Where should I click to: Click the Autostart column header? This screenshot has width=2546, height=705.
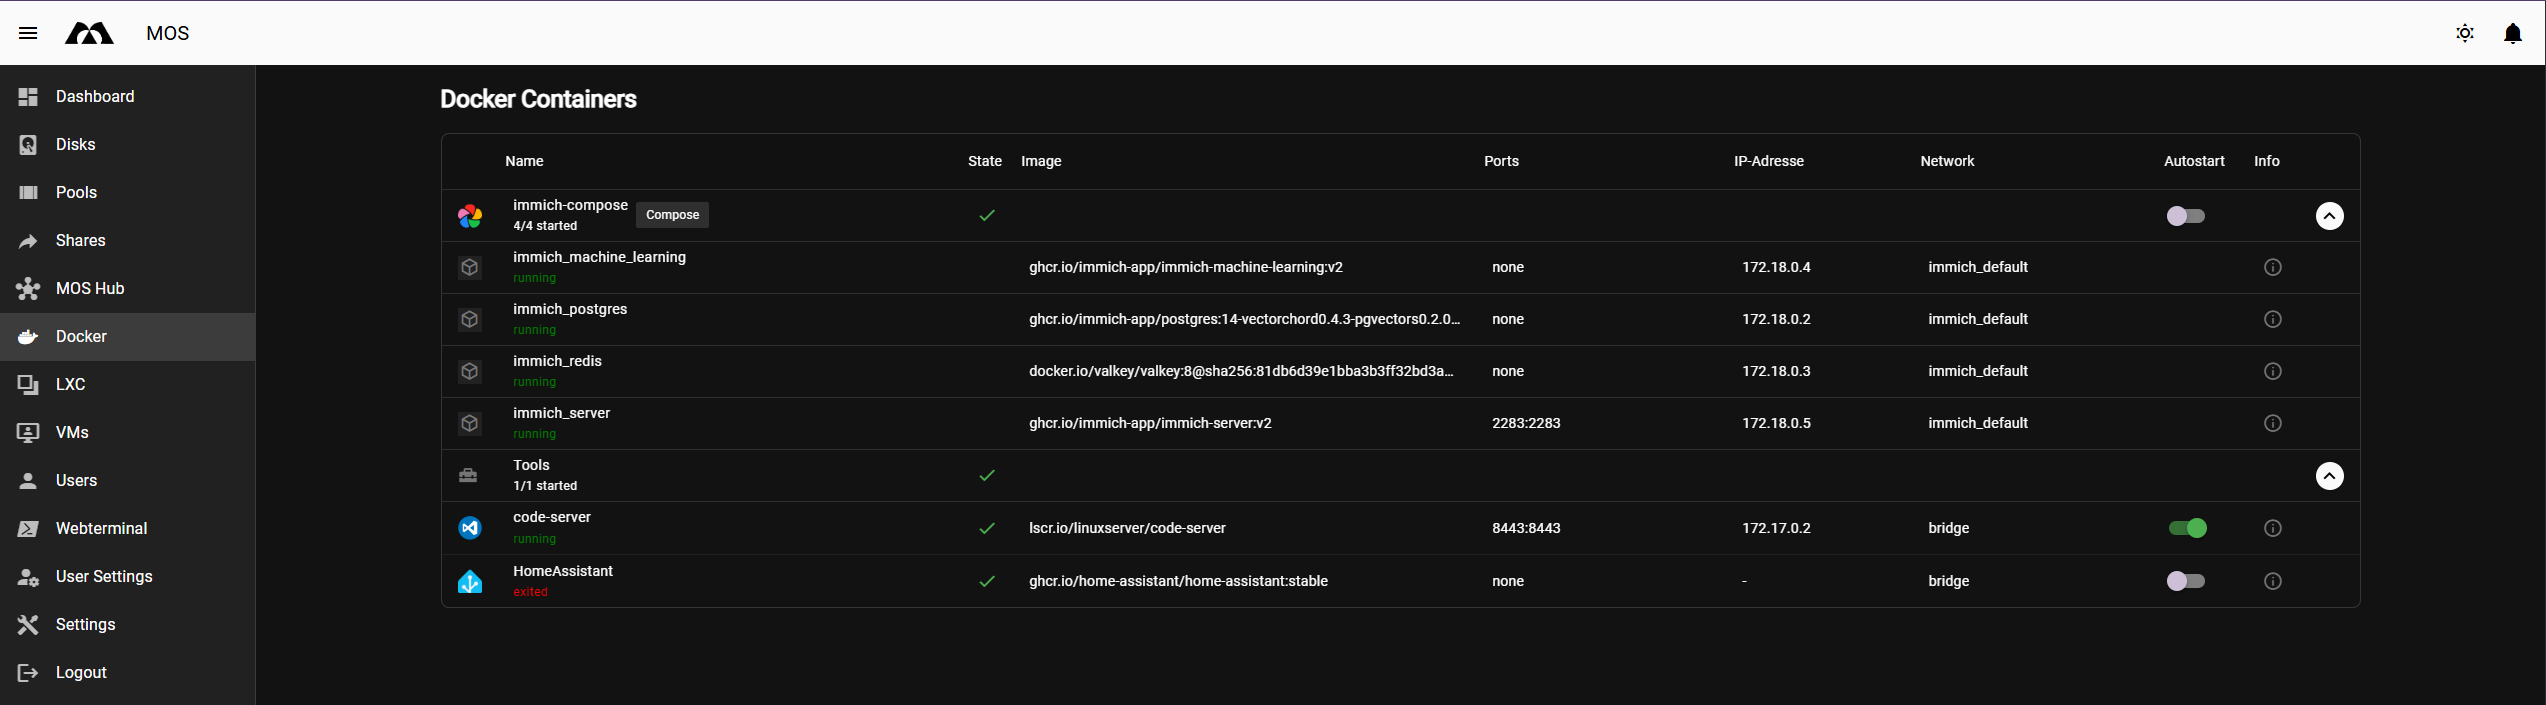tap(2194, 161)
